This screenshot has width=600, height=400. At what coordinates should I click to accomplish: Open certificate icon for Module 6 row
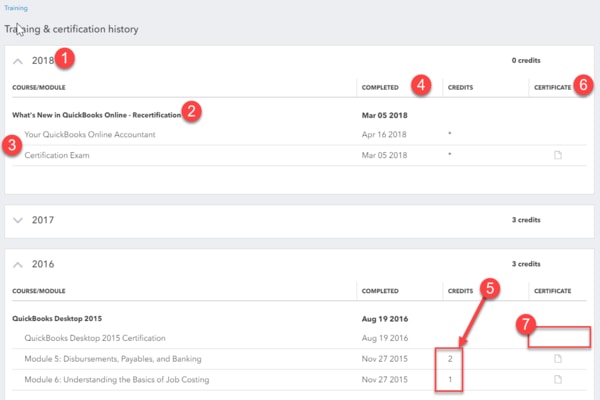coord(558,379)
